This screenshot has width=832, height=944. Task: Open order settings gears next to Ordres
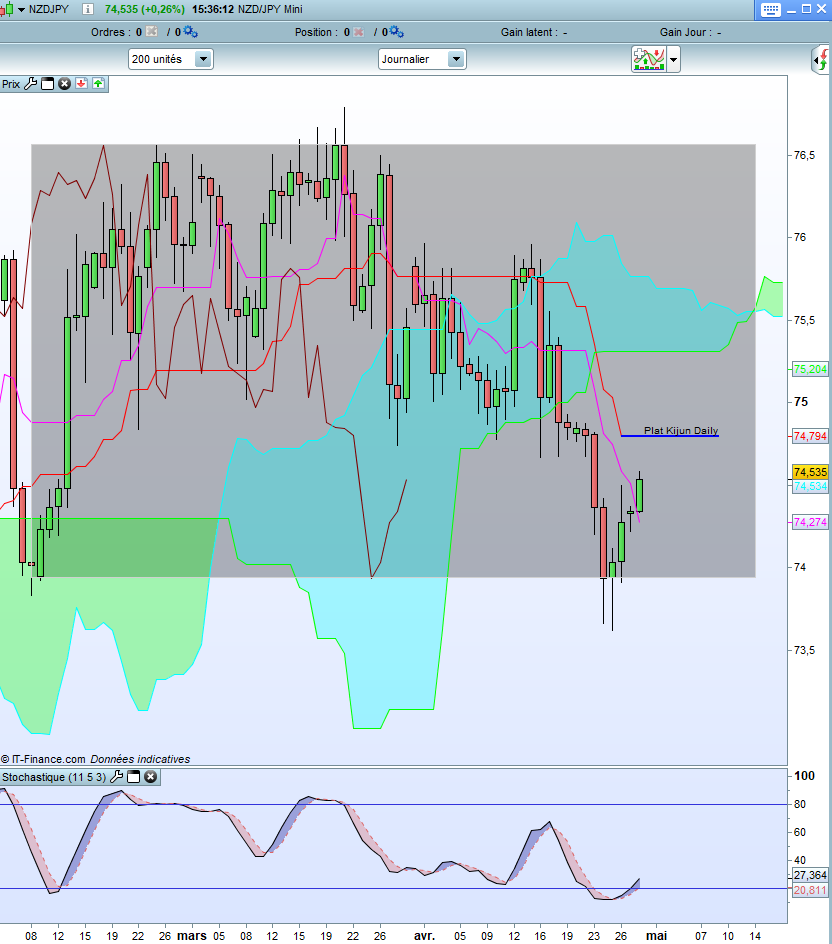(191, 31)
